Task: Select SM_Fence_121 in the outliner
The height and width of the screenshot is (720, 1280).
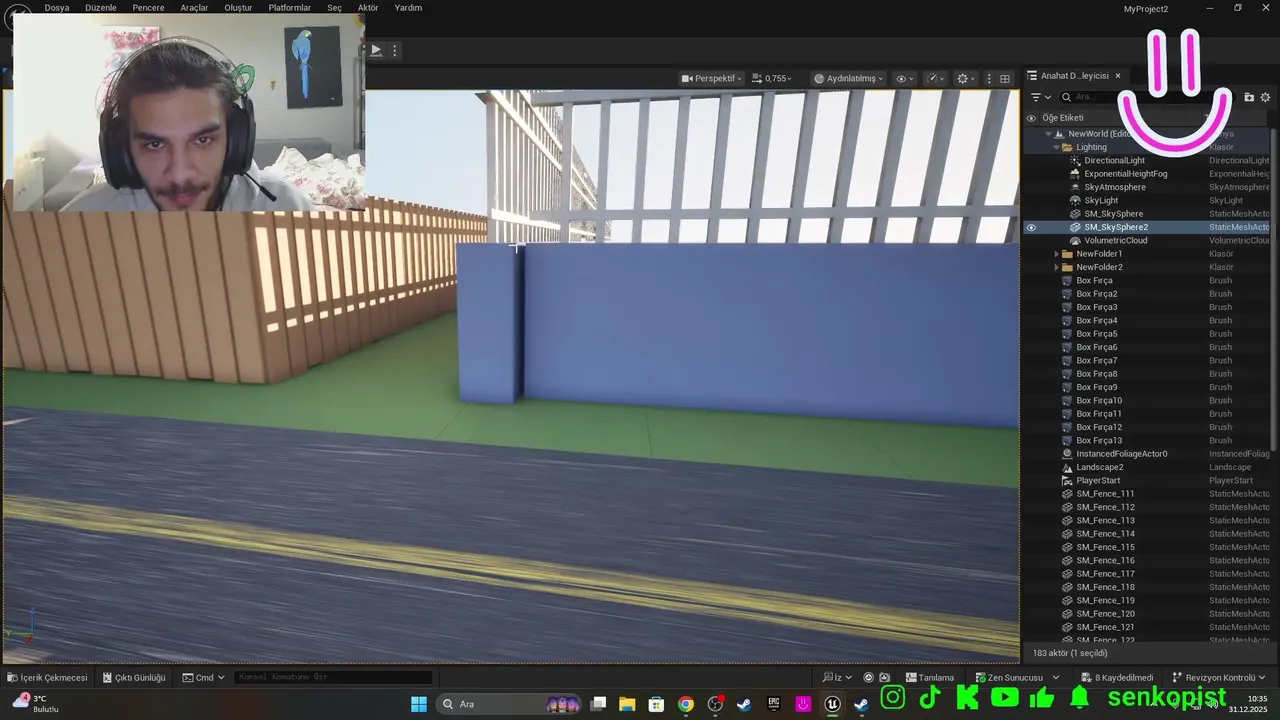Action: pyautogui.click(x=1105, y=627)
